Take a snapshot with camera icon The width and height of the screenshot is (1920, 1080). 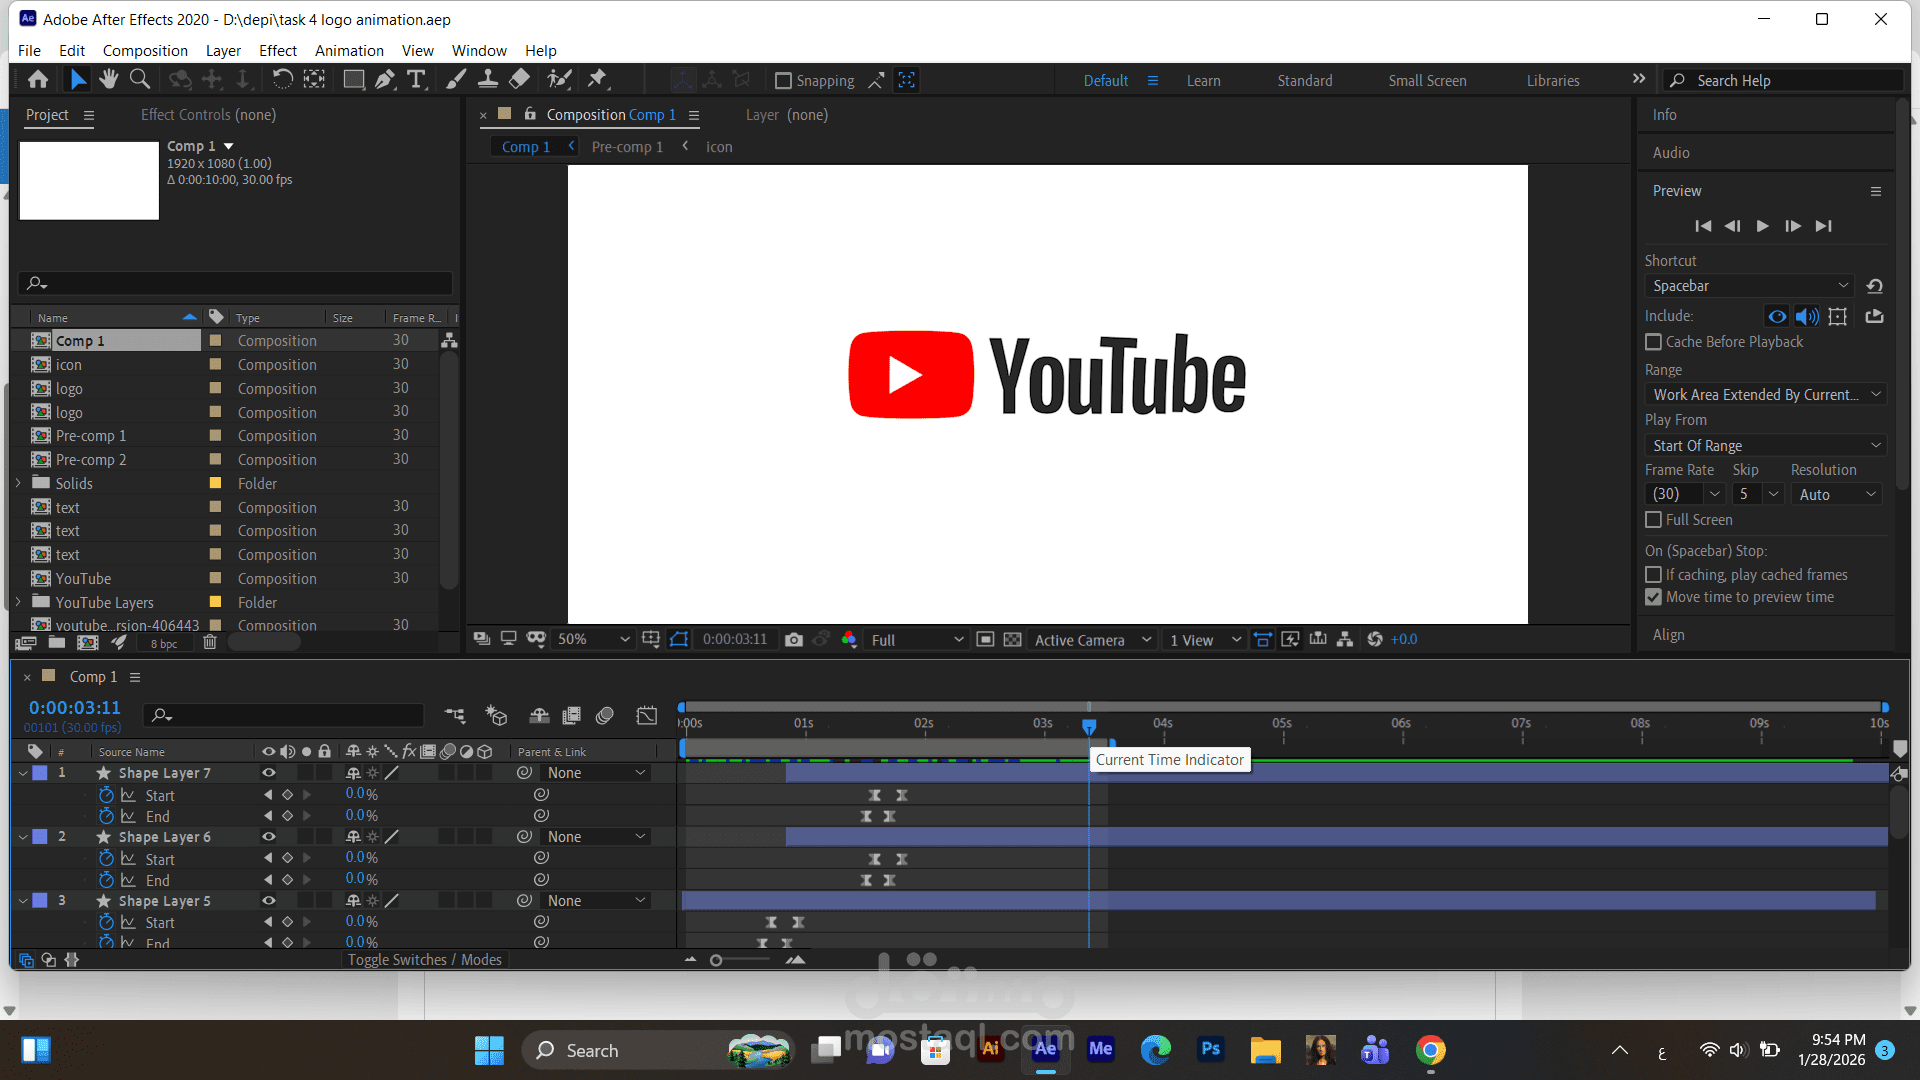(x=794, y=639)
